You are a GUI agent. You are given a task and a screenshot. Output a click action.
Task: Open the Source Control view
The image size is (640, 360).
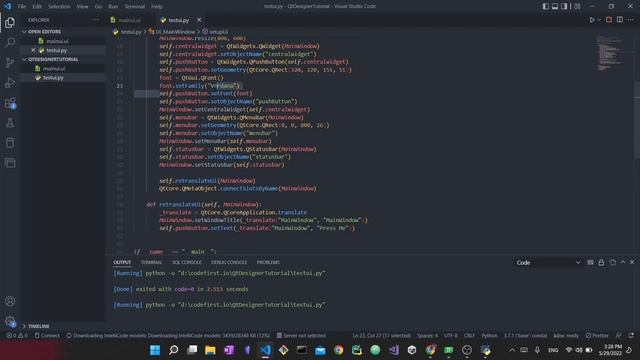coord(10,62)
